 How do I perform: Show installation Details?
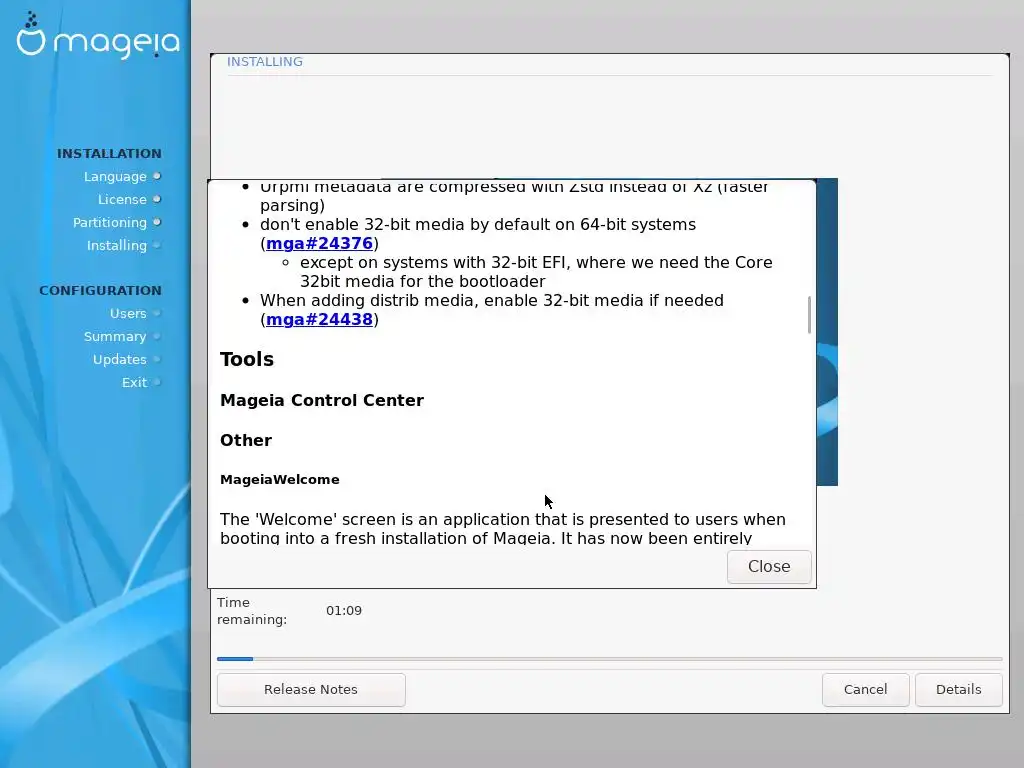click(x=958, y=690)
